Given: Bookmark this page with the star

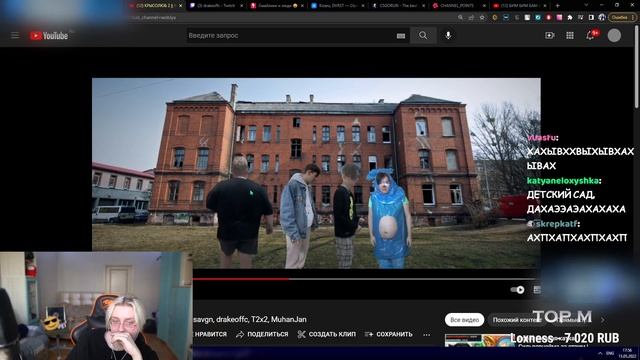Looking at the screenshot, I should (482, 18).
